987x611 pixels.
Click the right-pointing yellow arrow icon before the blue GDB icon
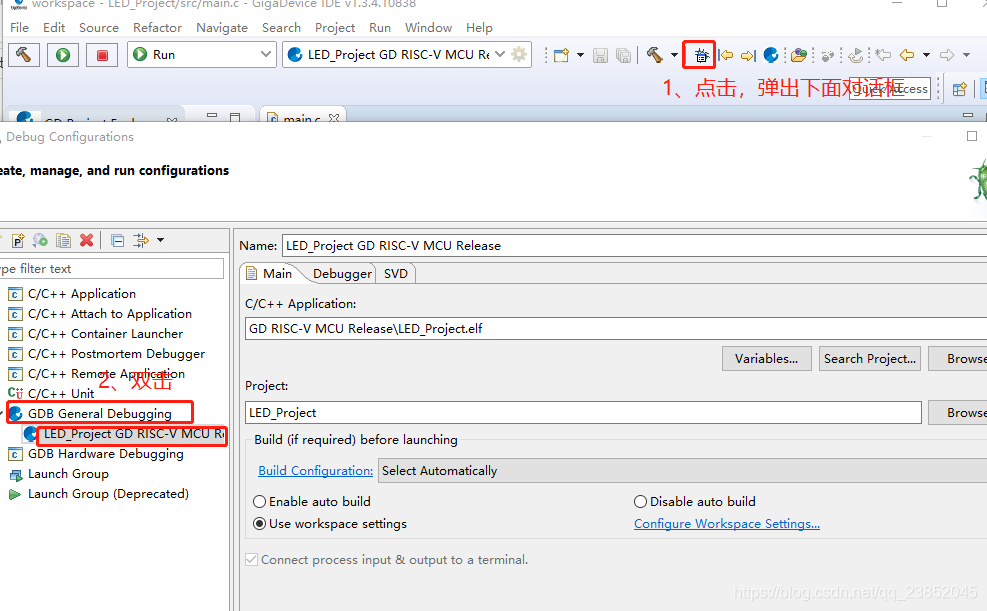click(x=748, y=55)
